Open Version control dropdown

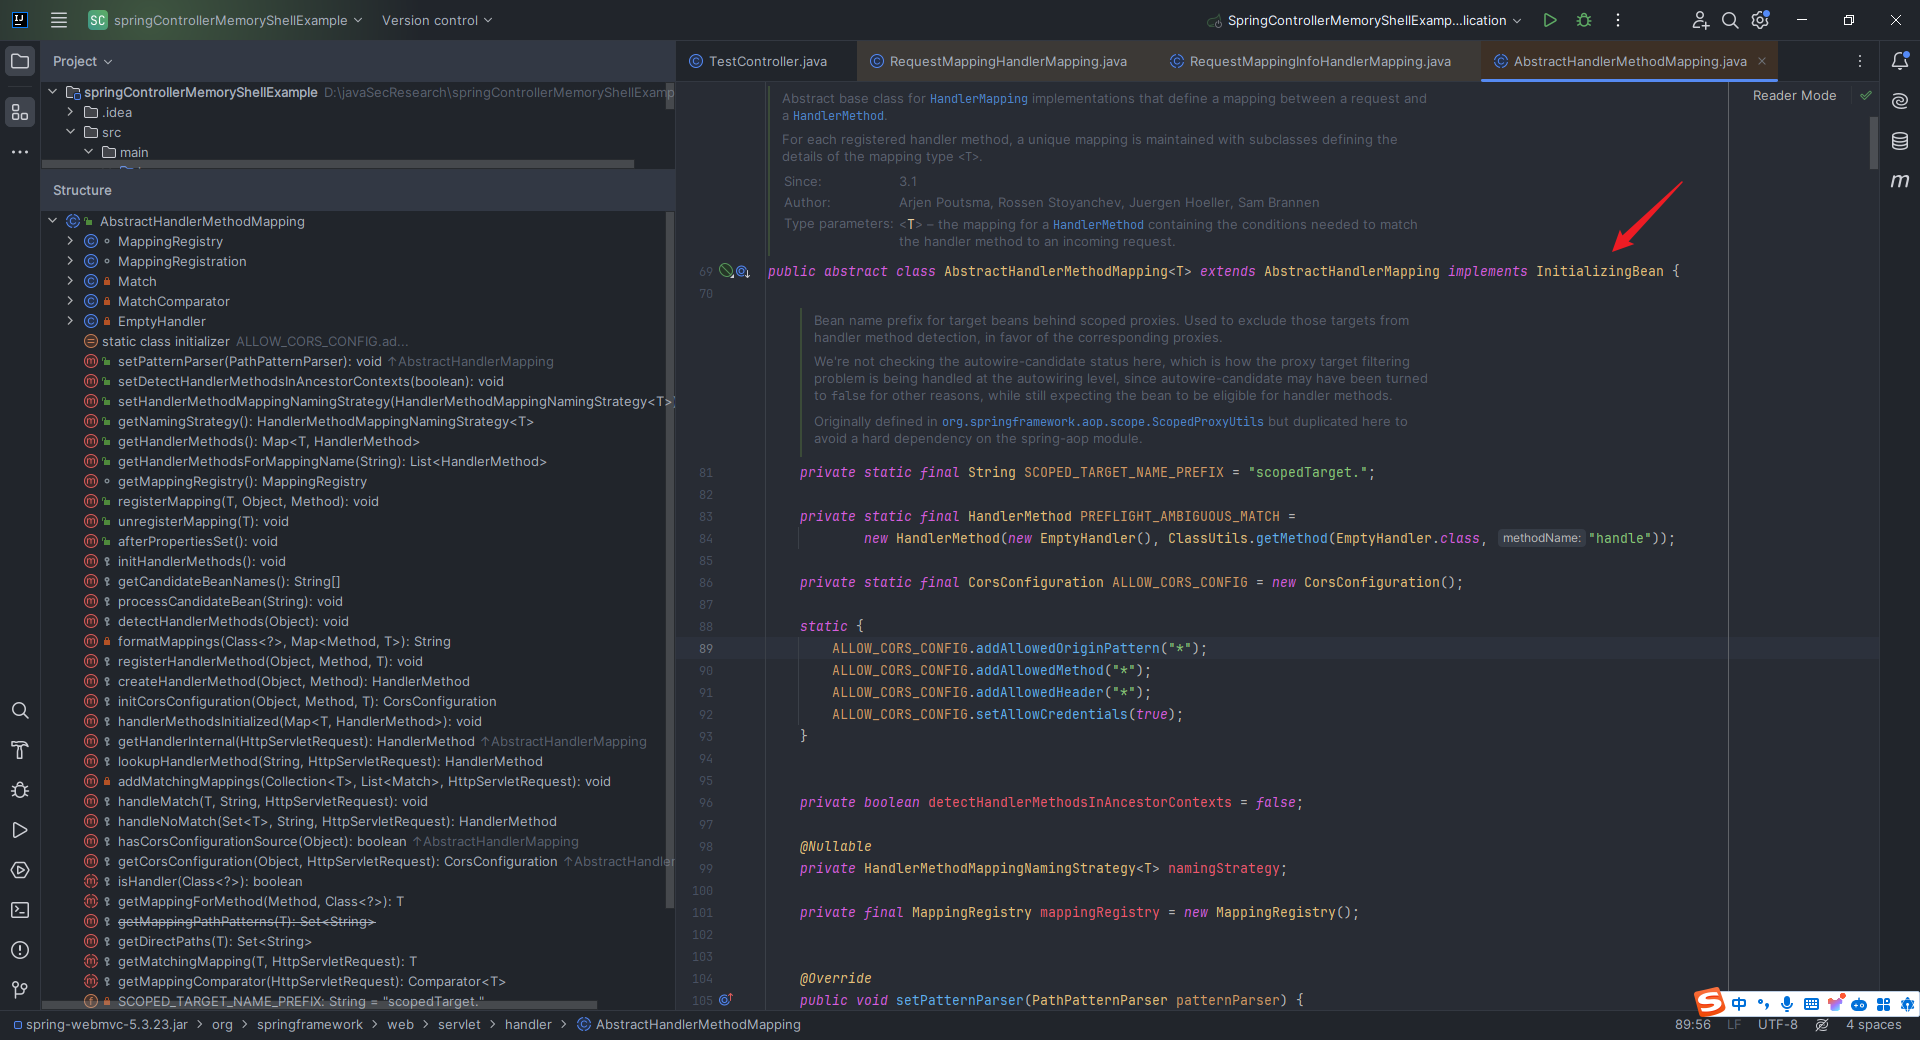pos(437,20)
